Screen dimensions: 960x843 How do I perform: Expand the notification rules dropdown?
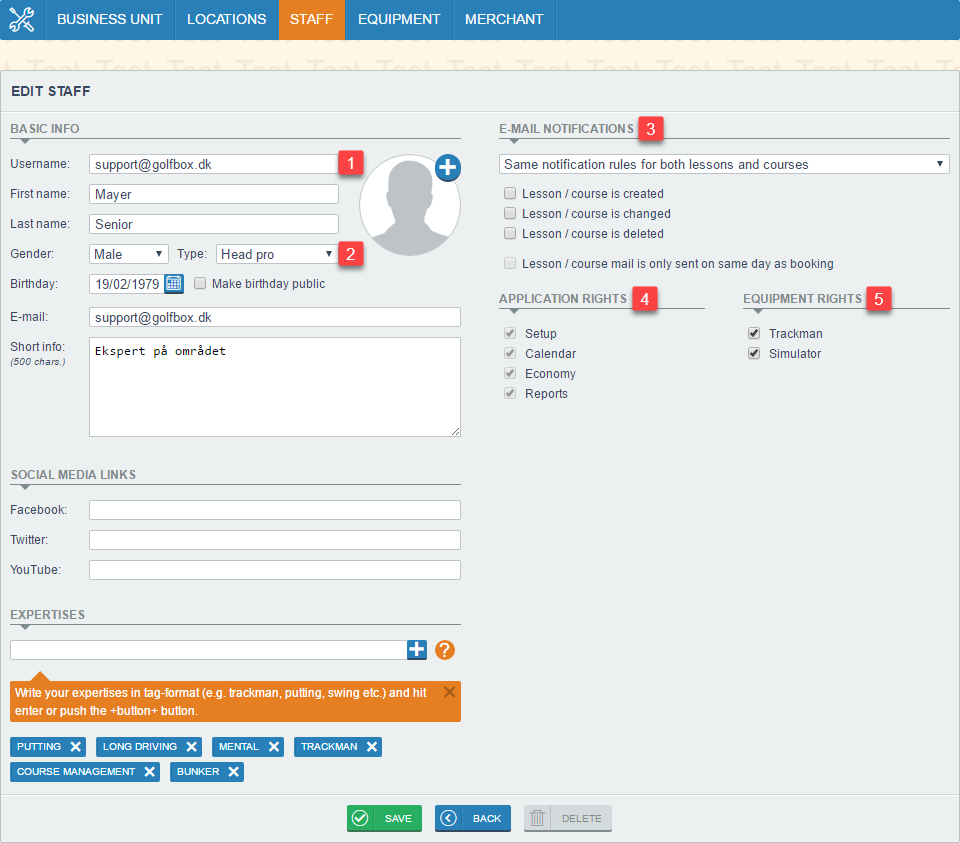(724, 164)
